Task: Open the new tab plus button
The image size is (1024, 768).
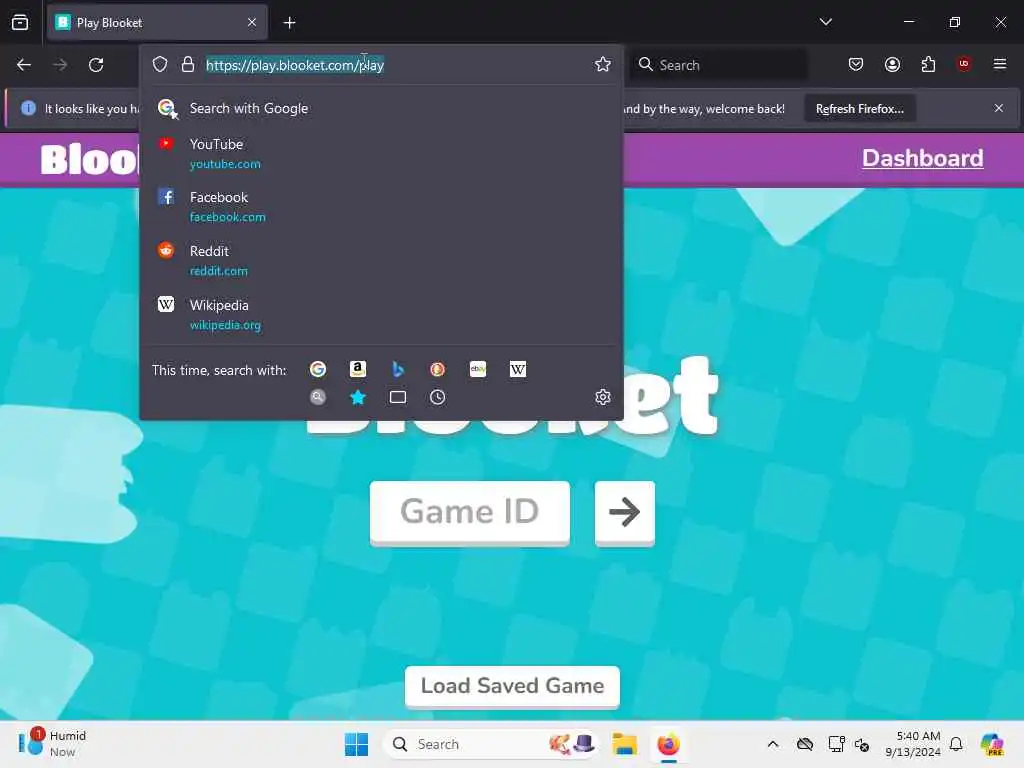Action: (x=289, y=23)
